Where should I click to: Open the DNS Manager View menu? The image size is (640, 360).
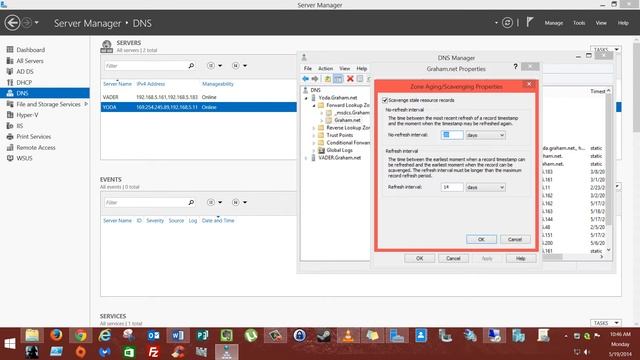(x=344, y=69)
